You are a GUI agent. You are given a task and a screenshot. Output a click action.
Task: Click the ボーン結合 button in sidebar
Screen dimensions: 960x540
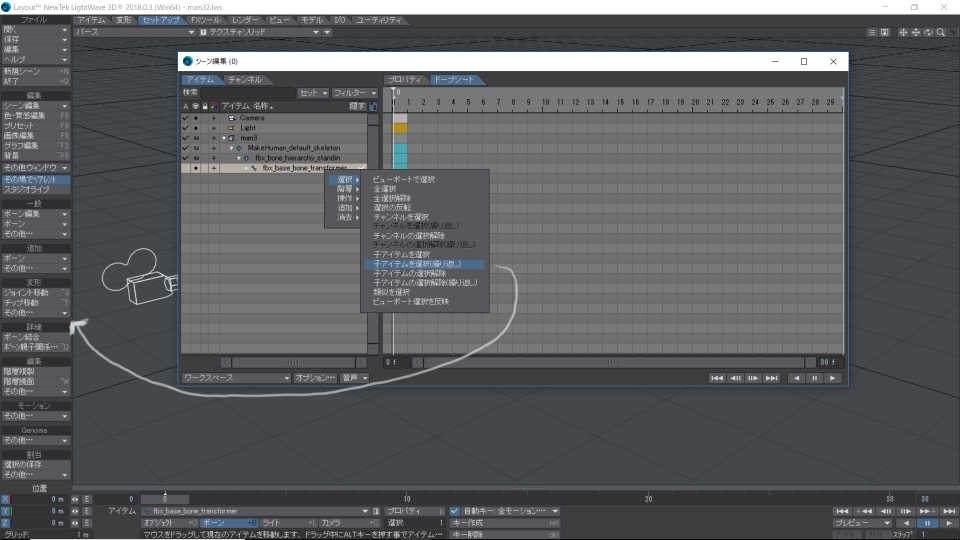click(36, 337)
